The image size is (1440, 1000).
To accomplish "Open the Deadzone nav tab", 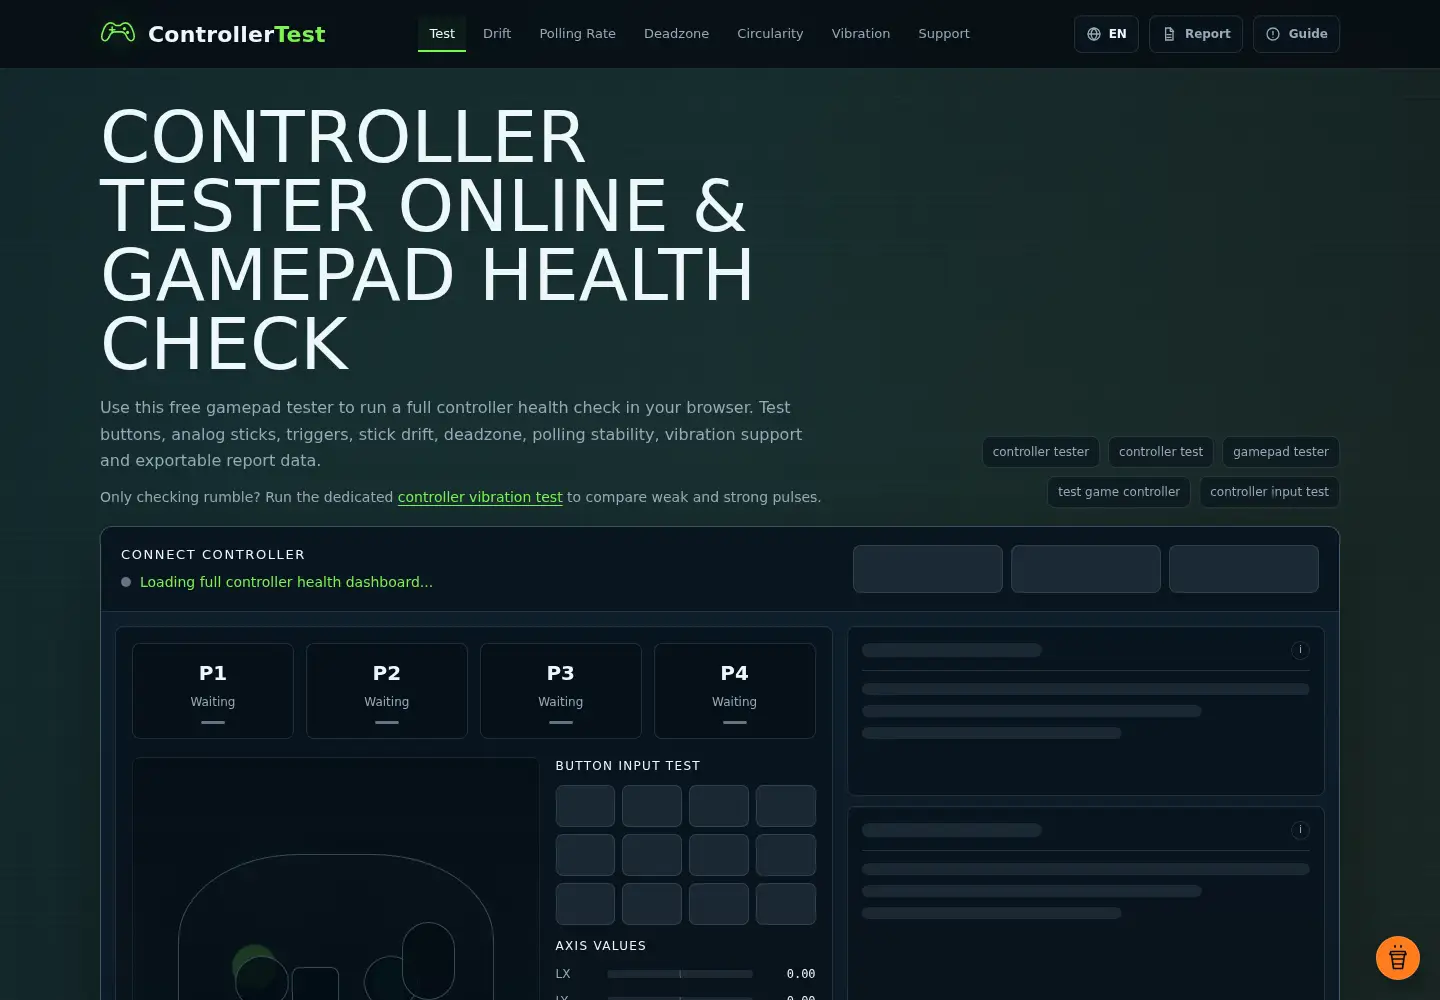I will [677, 33].
